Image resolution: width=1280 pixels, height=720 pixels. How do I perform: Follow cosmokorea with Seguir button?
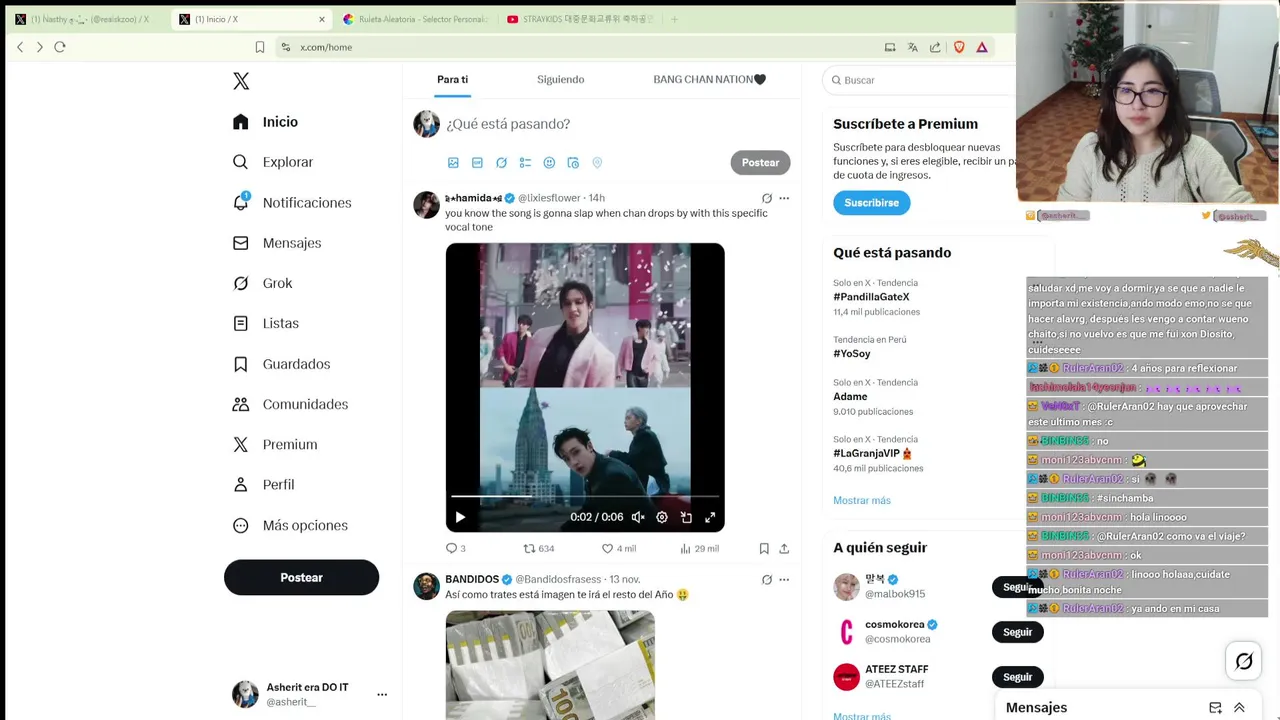click(1017, 632)
